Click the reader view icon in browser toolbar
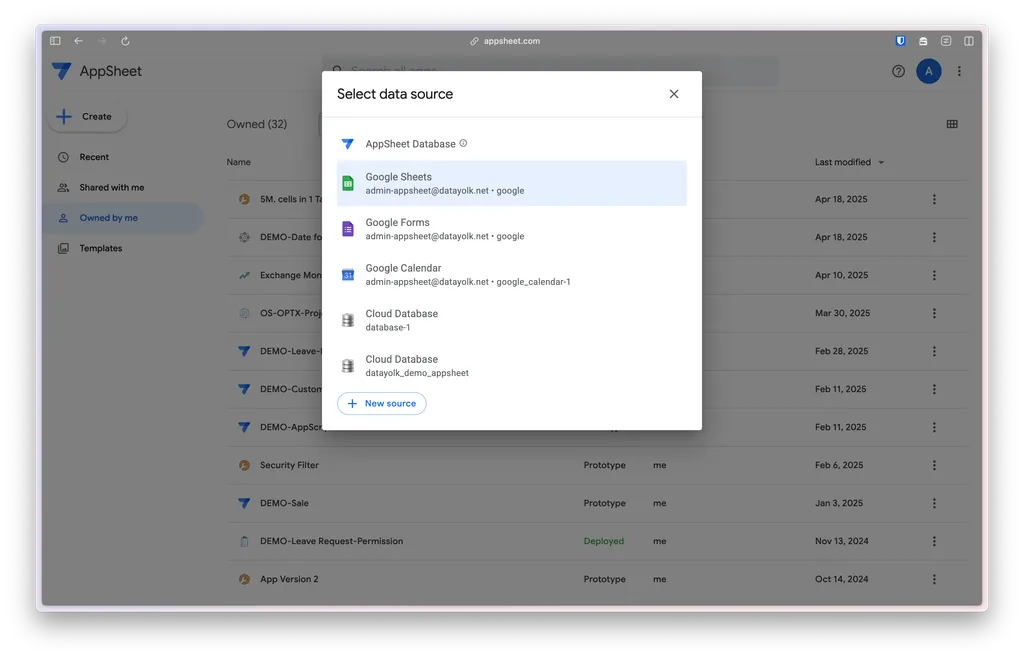This screenshot has width=1024, height=659. (x=946, y=40)
